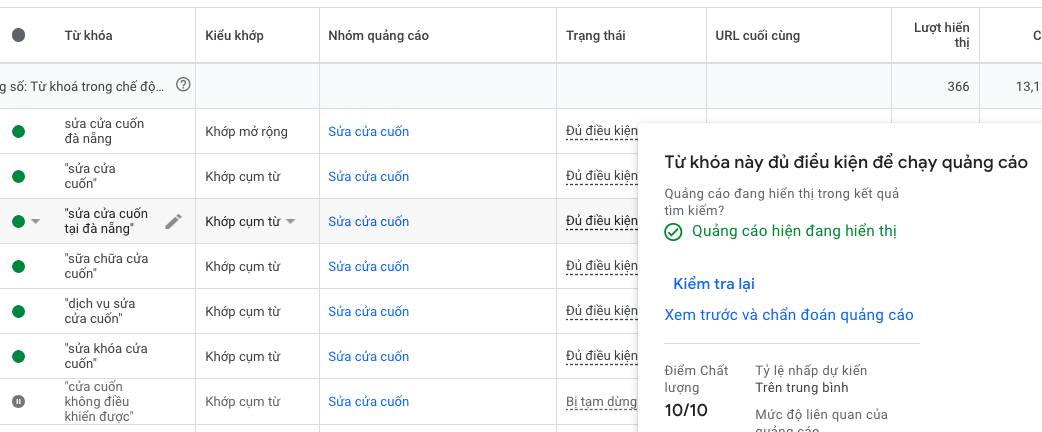Click the "Kiểm tra lại" link
This screenshot has width=1042, height=432.
coord(714,284)
